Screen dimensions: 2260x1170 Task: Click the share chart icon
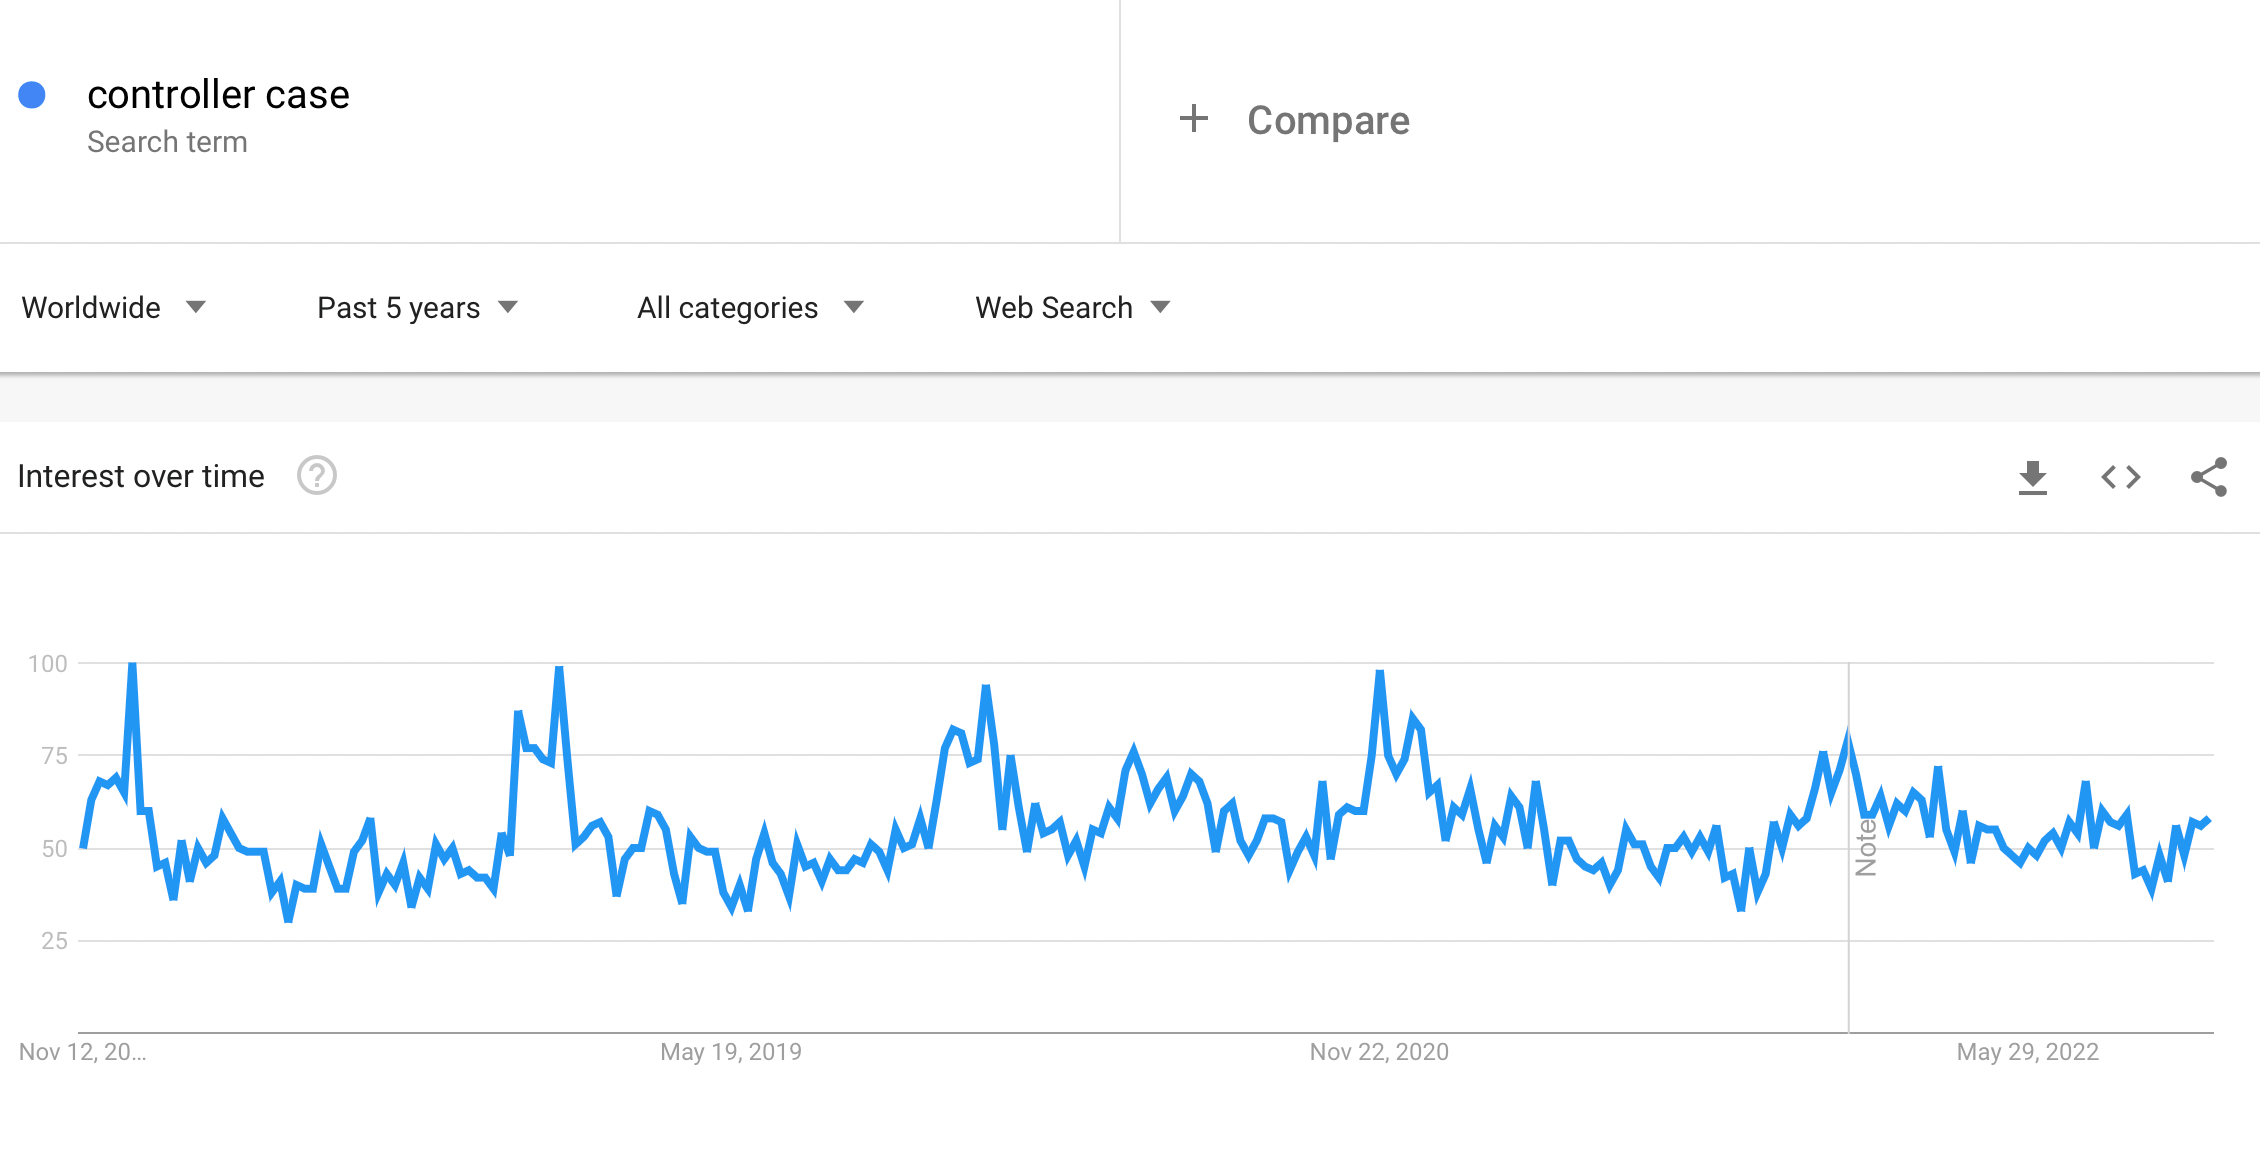tap(2208, 477)
